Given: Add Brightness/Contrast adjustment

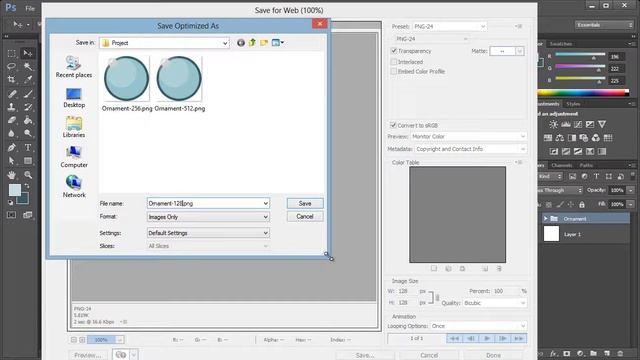Looking at the screenshot, I should [x=553, y=124].
